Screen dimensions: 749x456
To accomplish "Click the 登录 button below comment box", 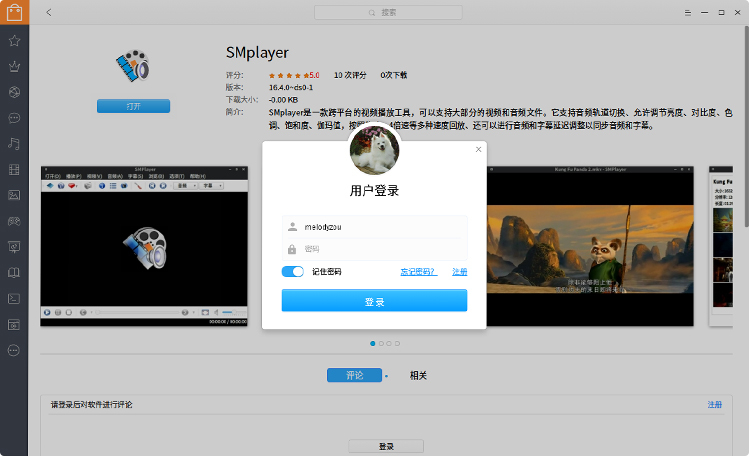I will (386, 446).
